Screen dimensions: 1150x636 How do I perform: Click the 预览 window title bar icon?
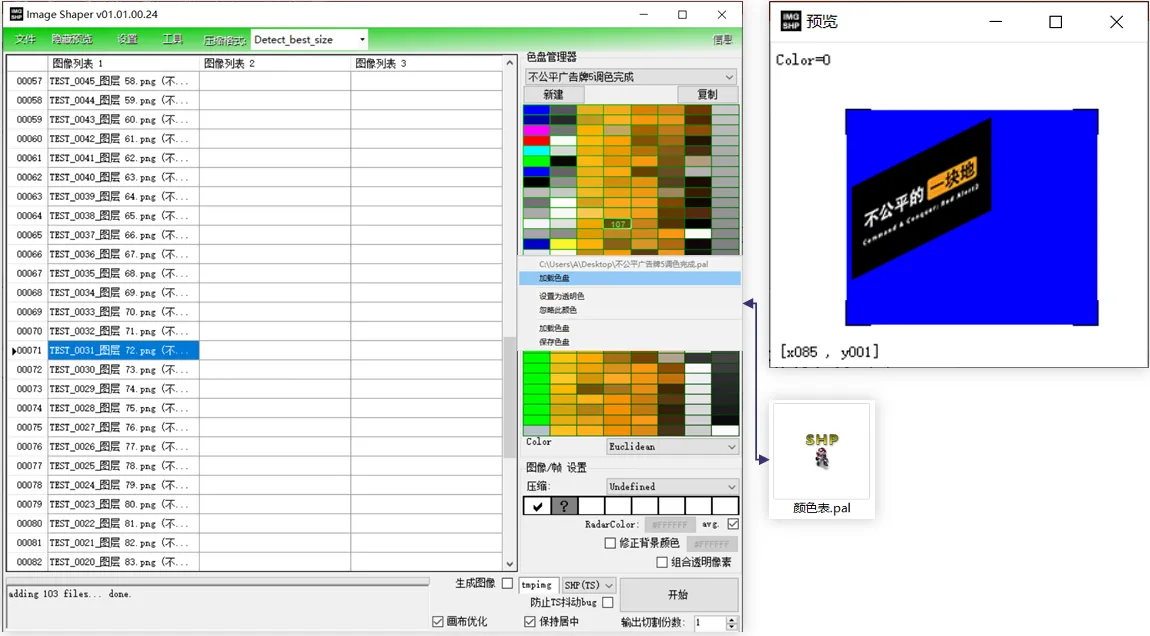point(791,21)
